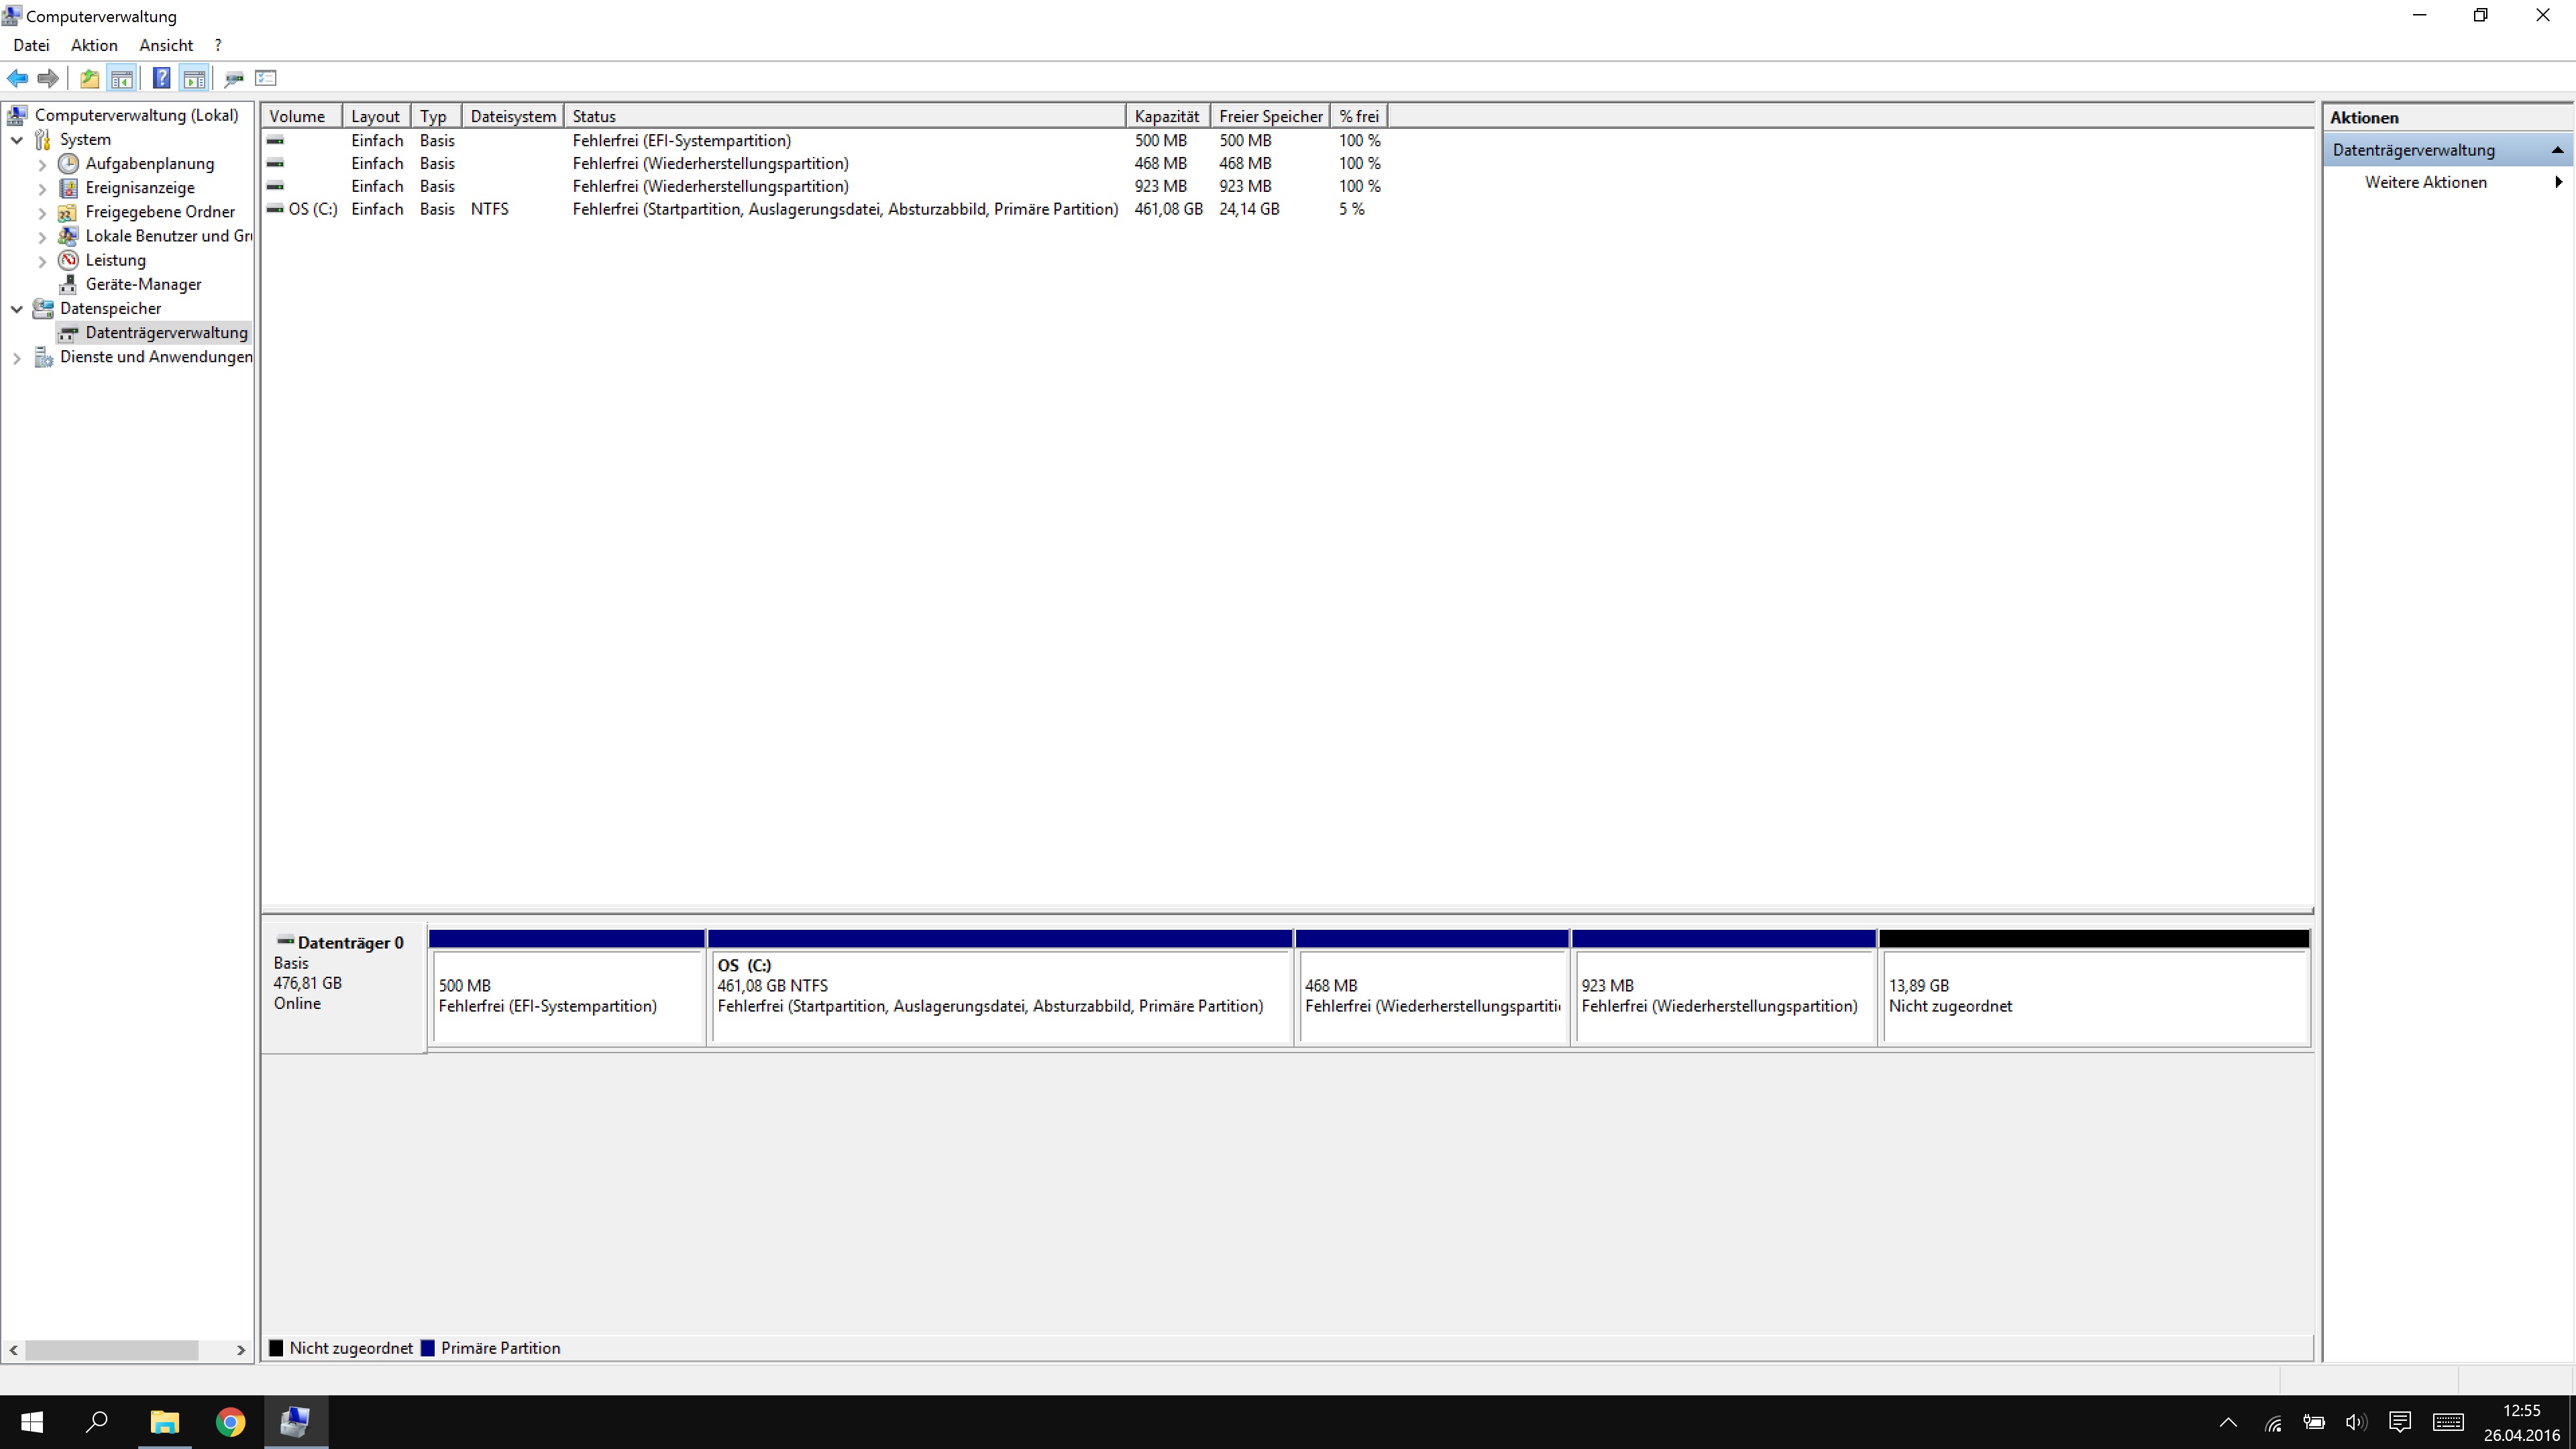This screenshot has height=1449, width=2576.
Task: Open File Explorer from the taskbar
Action: [164, 1422]
